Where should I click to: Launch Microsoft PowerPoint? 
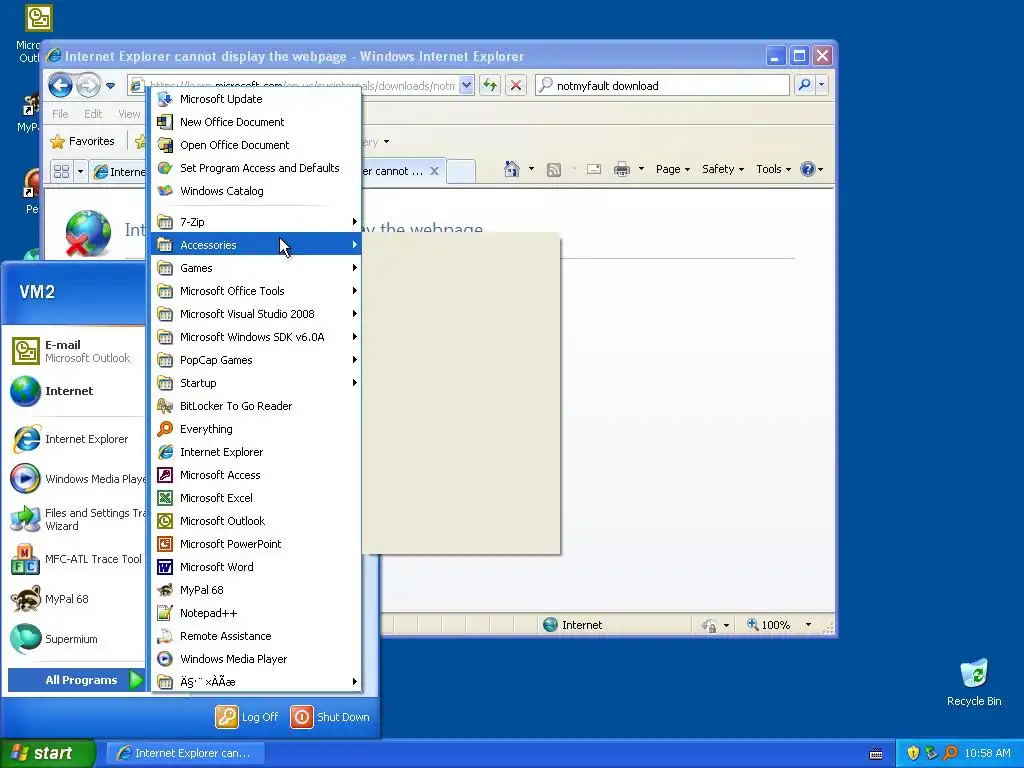point(256,544)
